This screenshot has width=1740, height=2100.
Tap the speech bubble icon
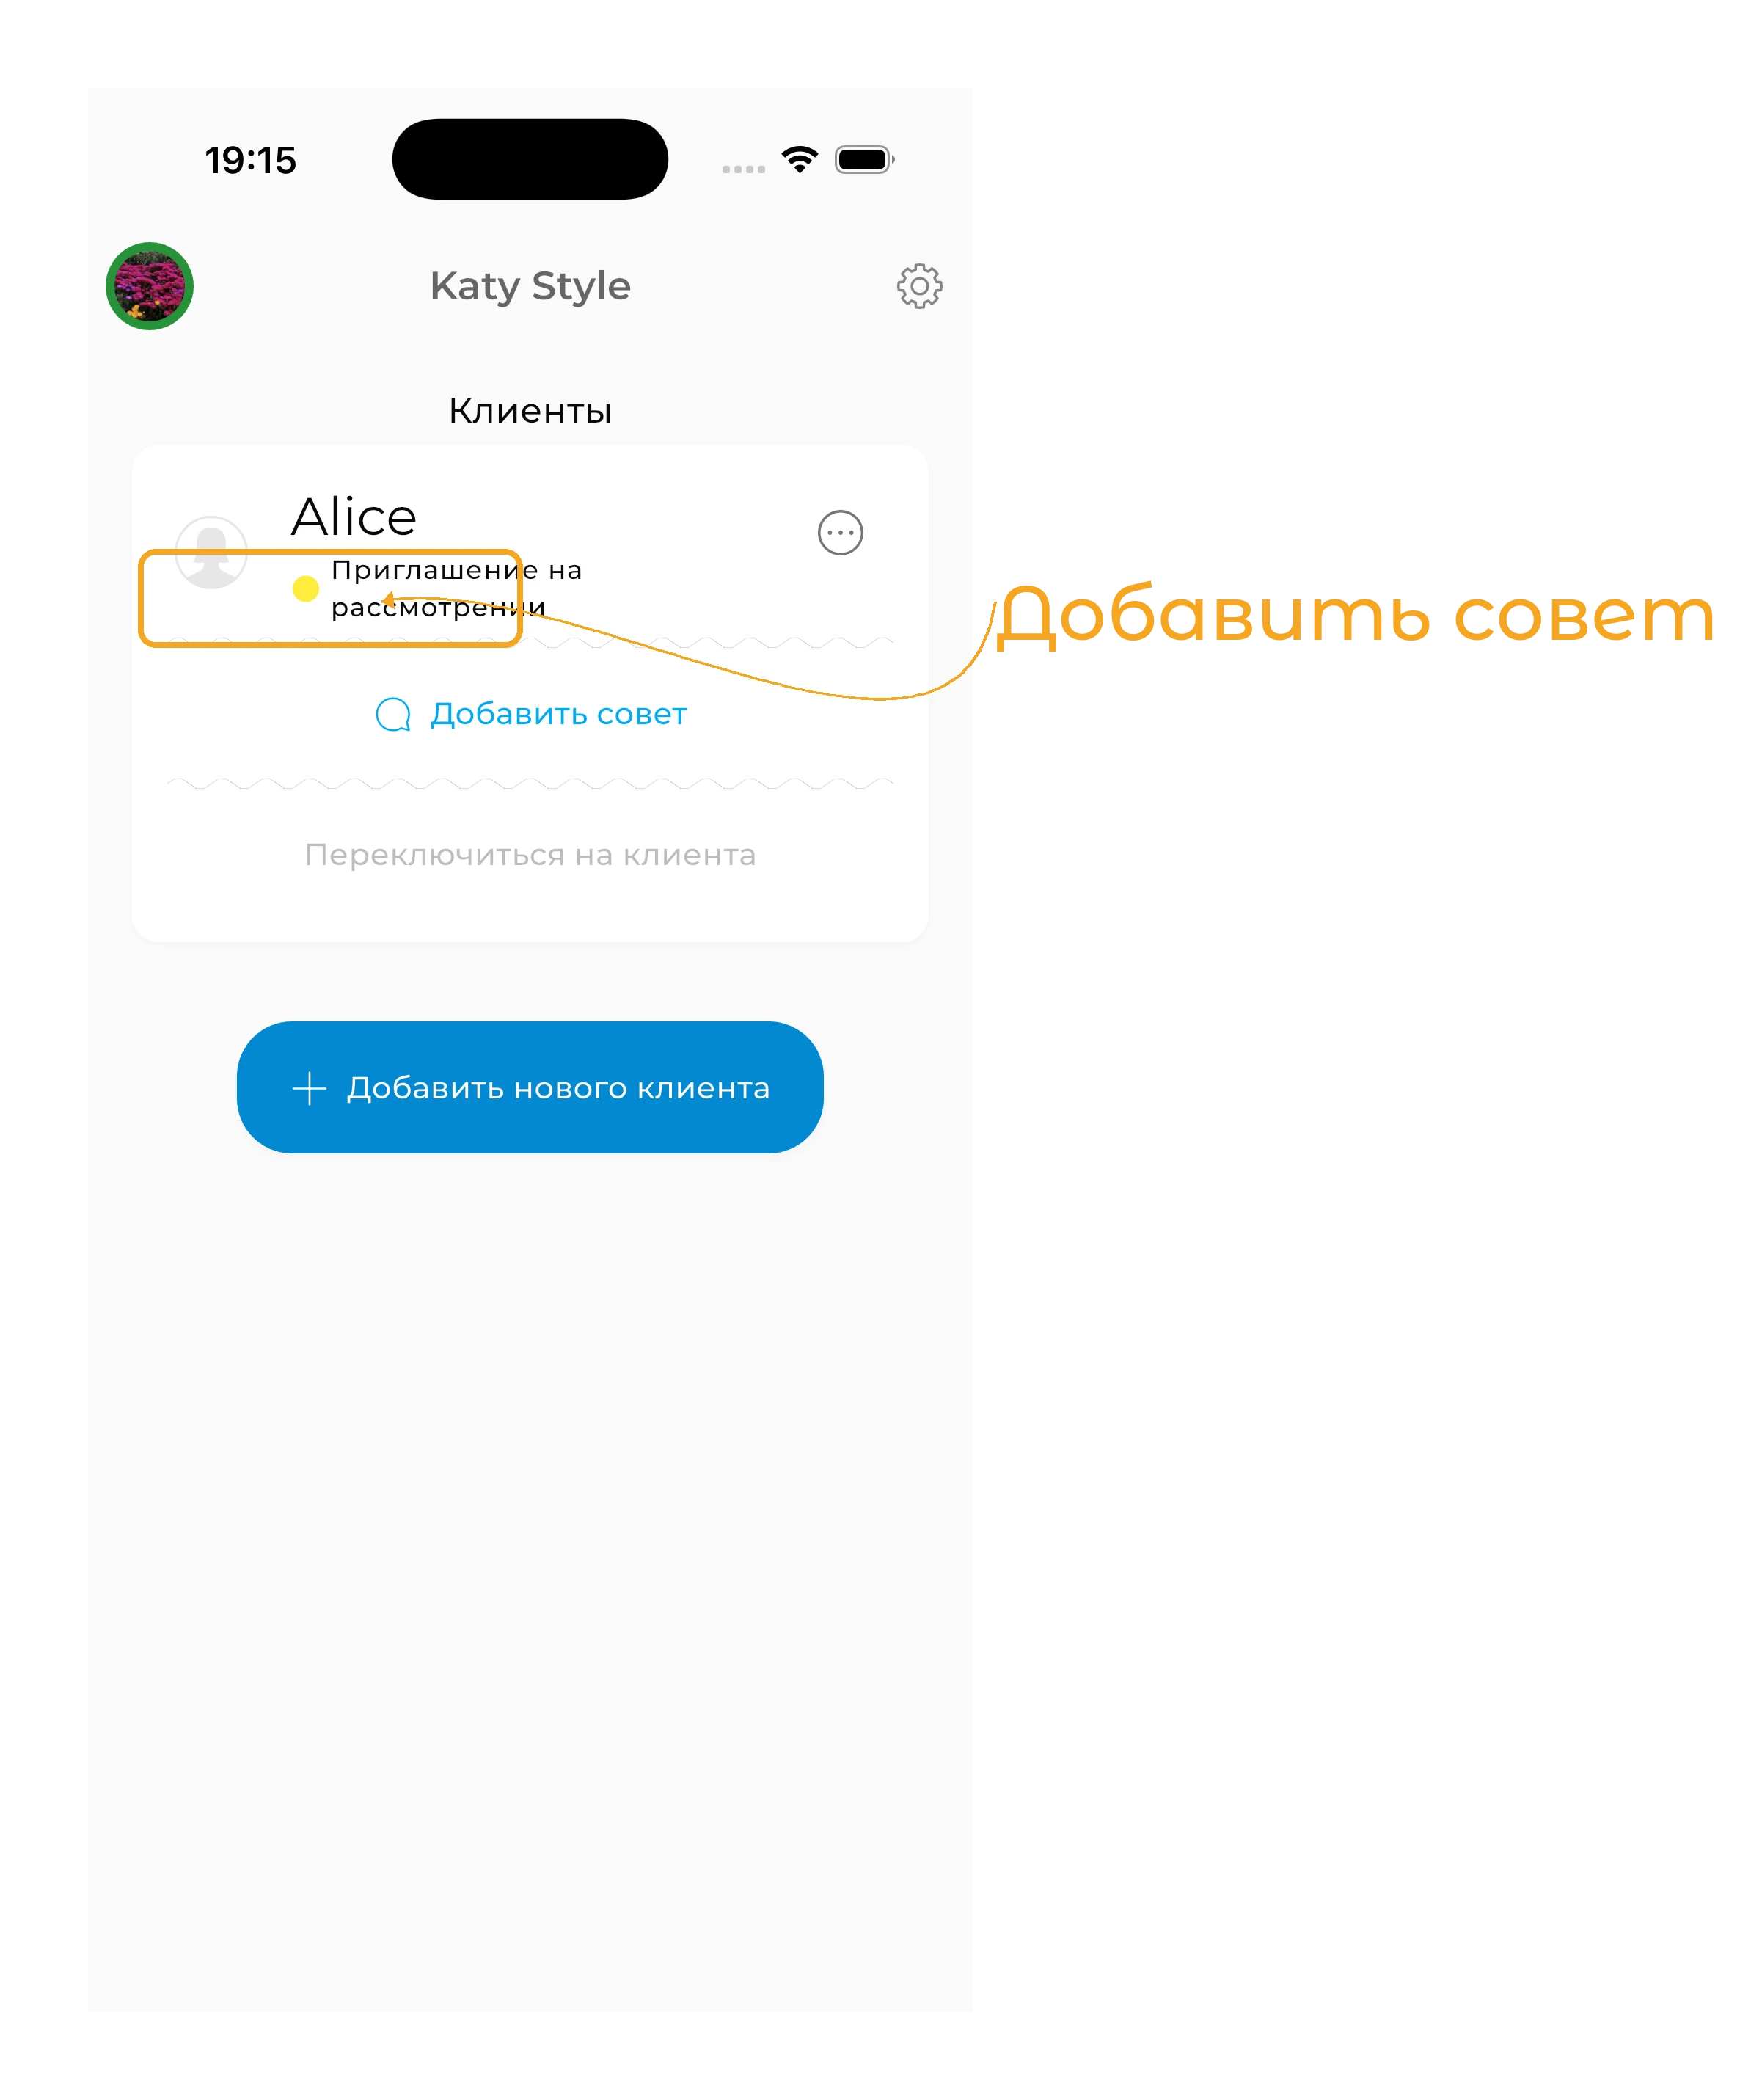(x=393, y=714)
